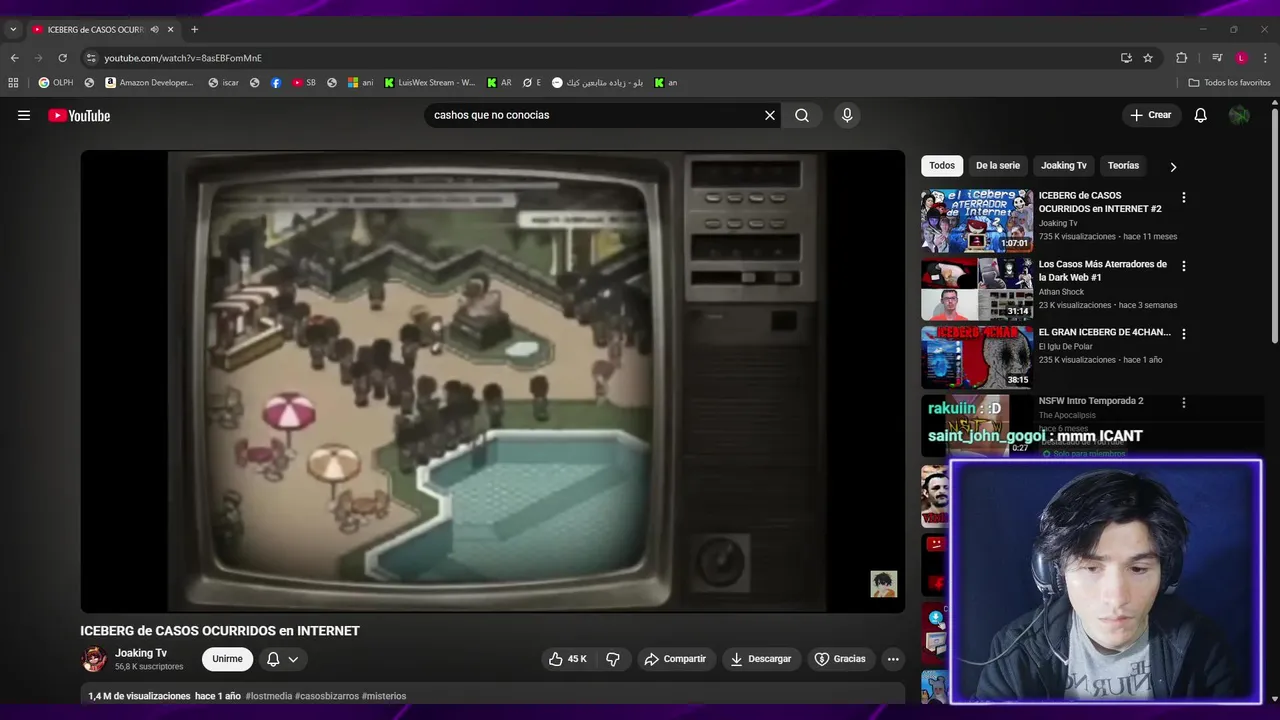Click the Descargar download button
The image size is (1280, 720).
762,659
